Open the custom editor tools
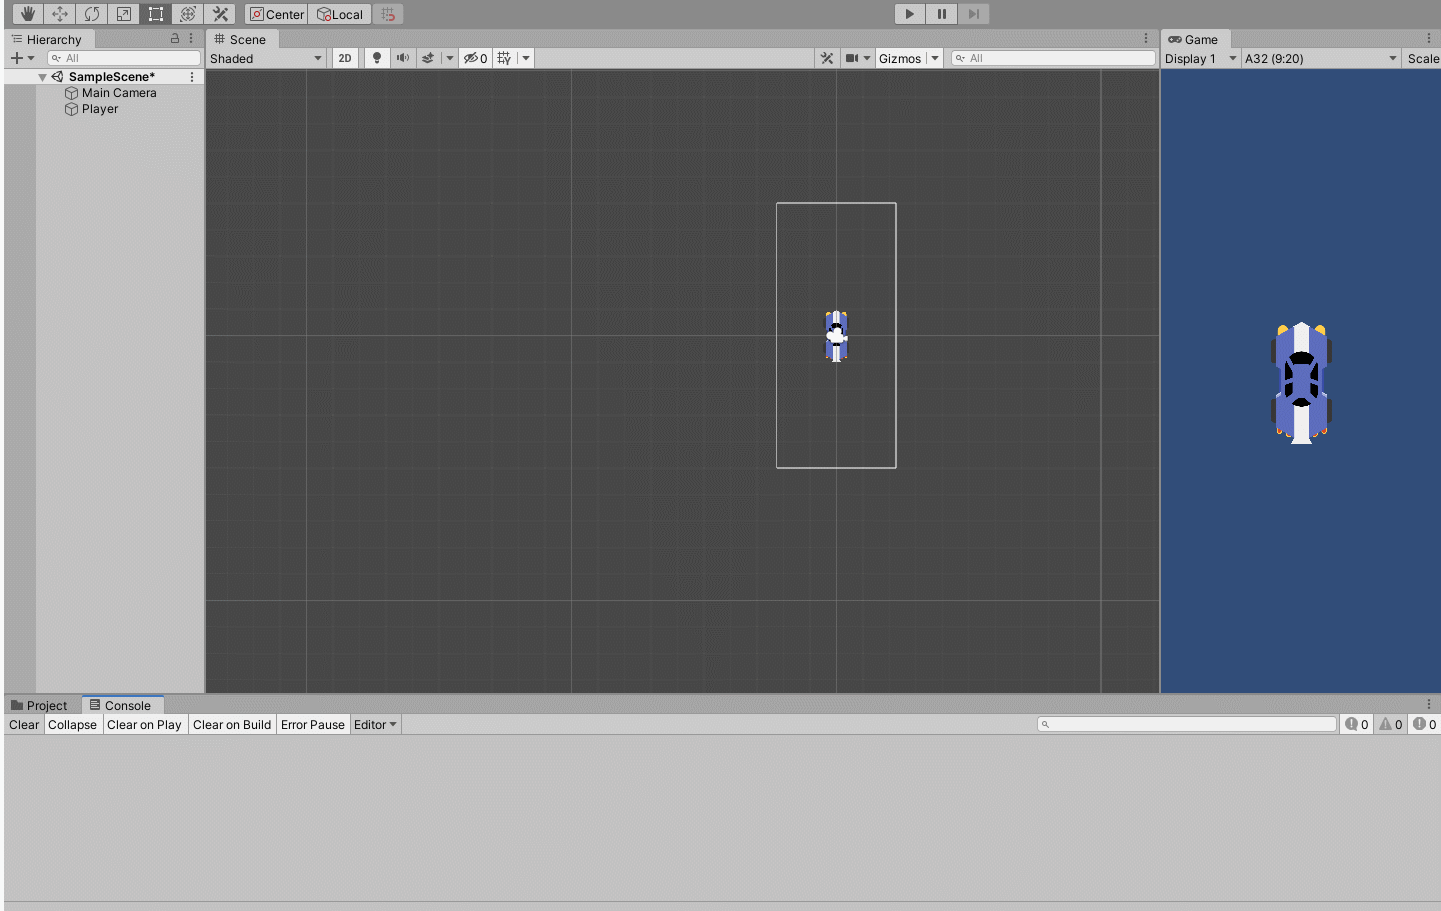Screen dimensions: 1441x911 point(221,14)
